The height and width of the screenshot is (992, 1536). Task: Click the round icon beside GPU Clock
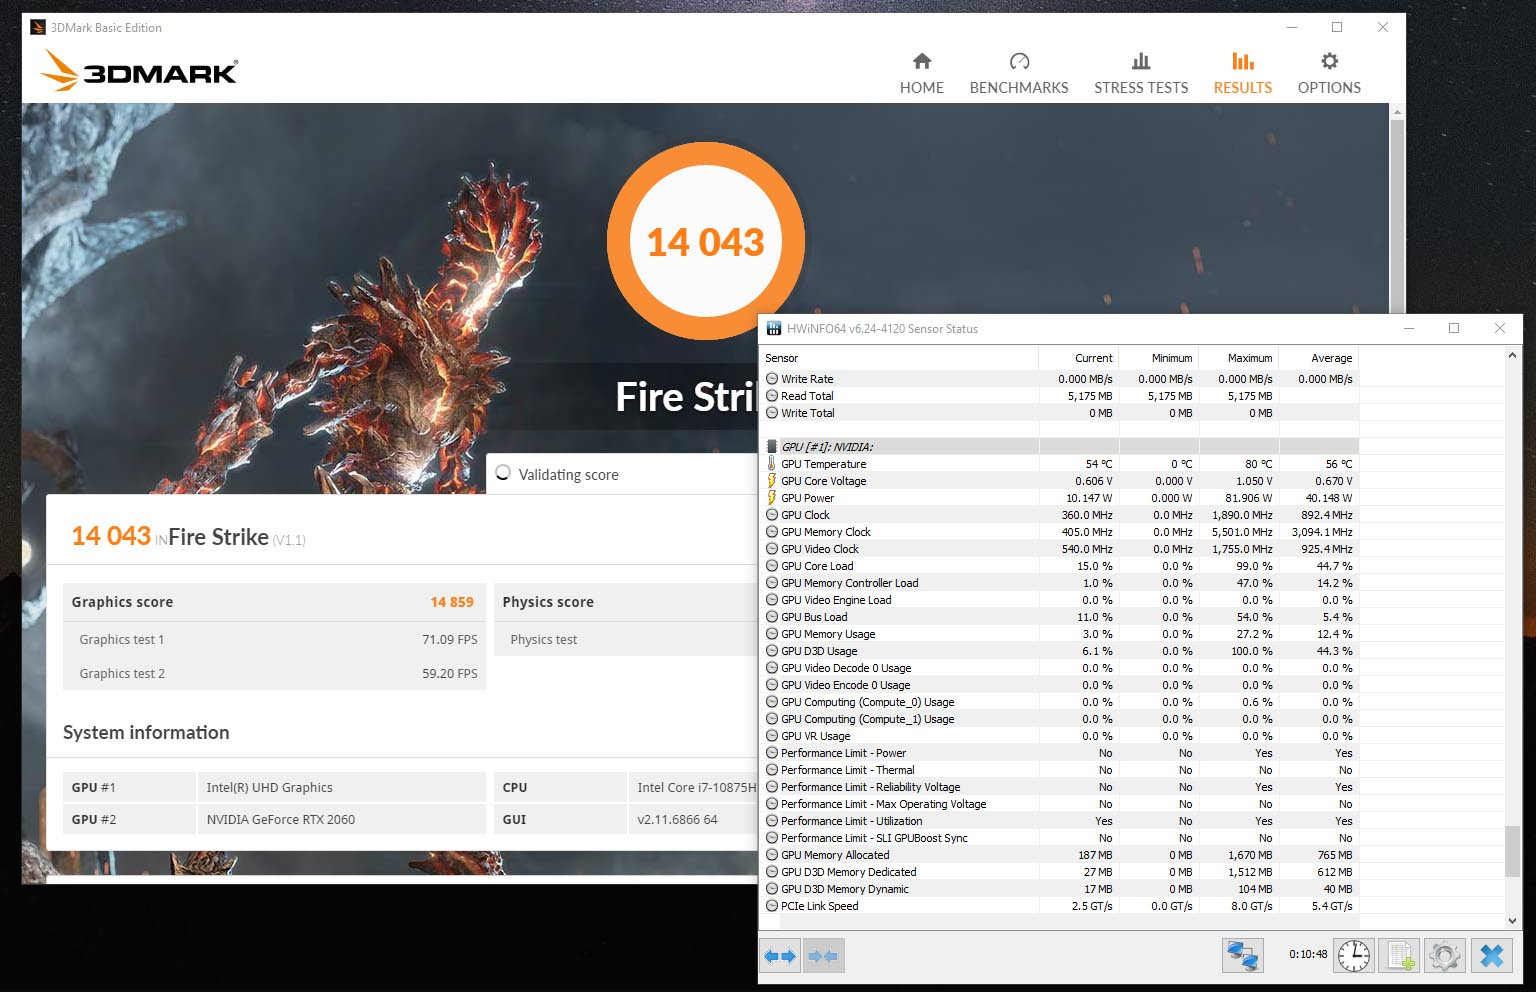(x=772, y=515)
